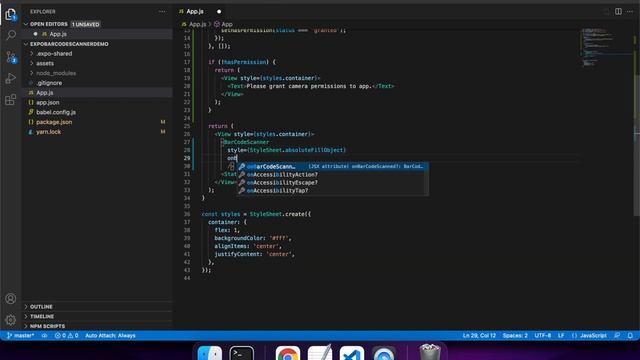Choose onBarCodeScanned autocomplete suggestion
This screenshot has width=640, height=360.
pos(333,167)
